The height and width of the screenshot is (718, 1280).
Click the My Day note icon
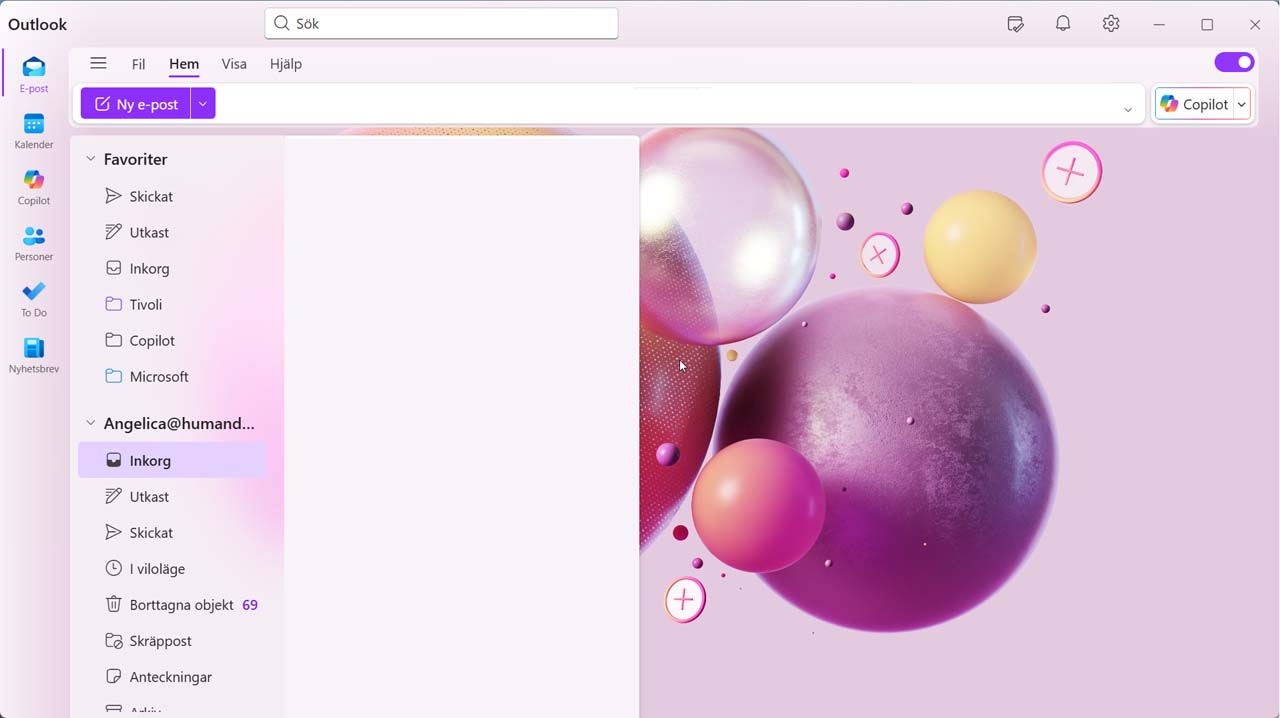[1015, 24]
